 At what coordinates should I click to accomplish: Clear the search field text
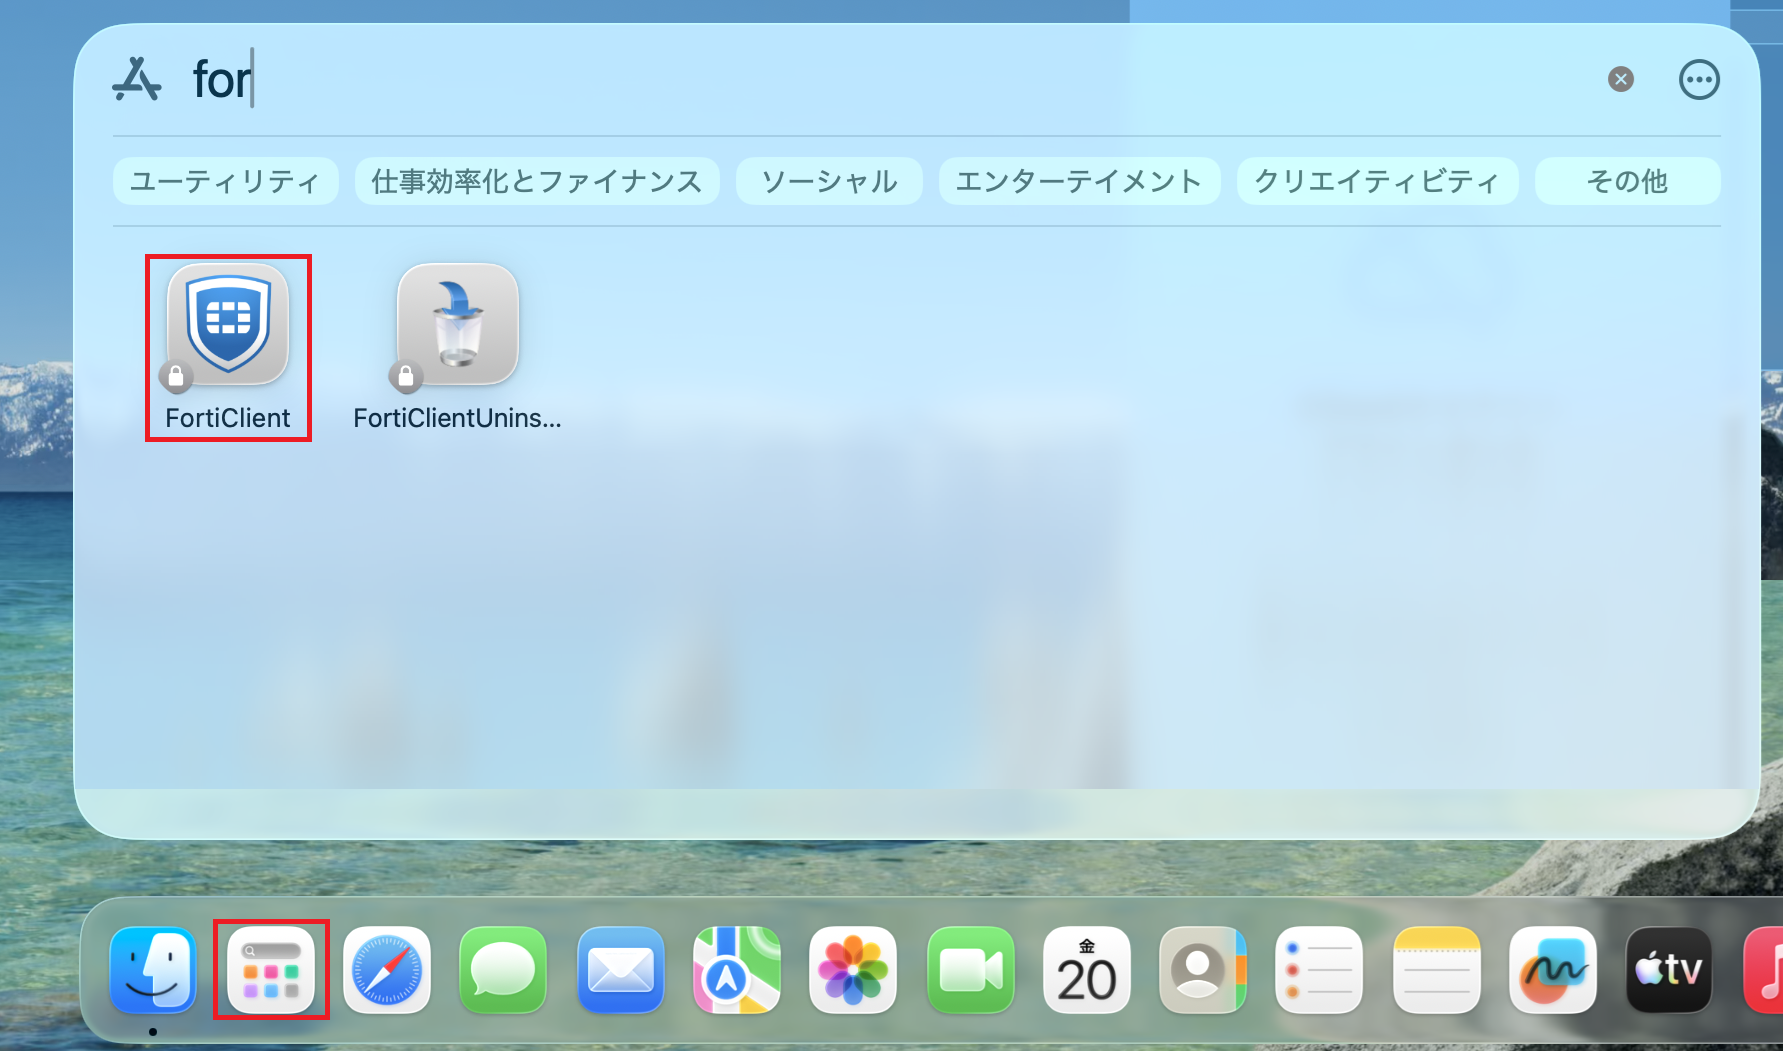pos(1620,79)
